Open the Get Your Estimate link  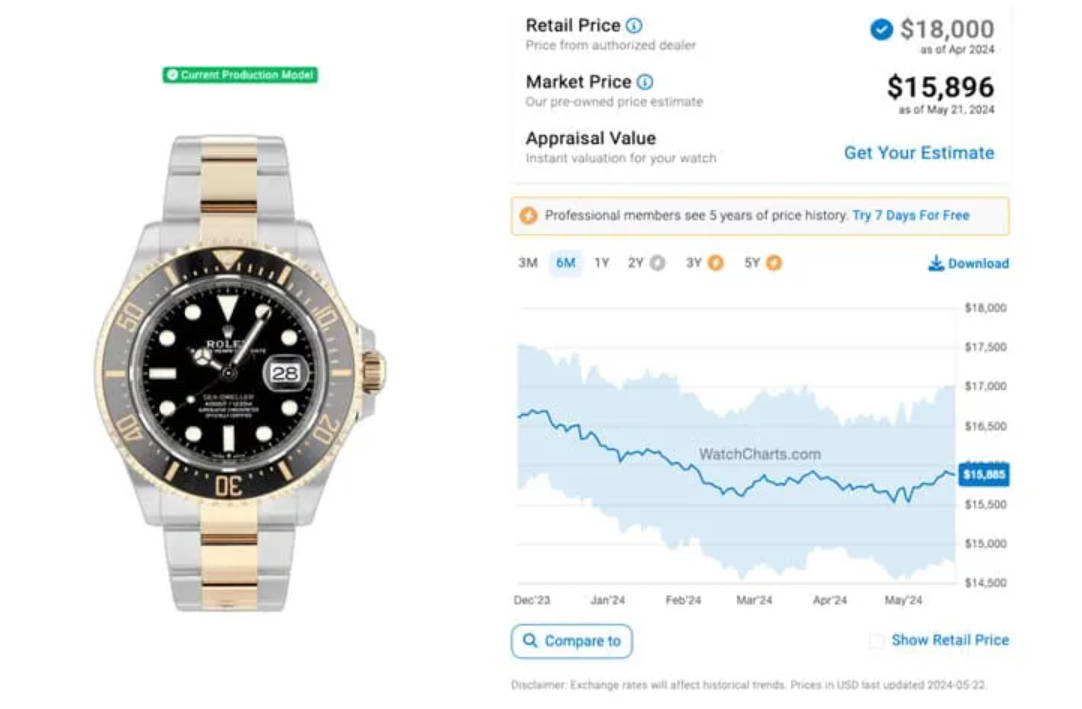tap(919, 153)
